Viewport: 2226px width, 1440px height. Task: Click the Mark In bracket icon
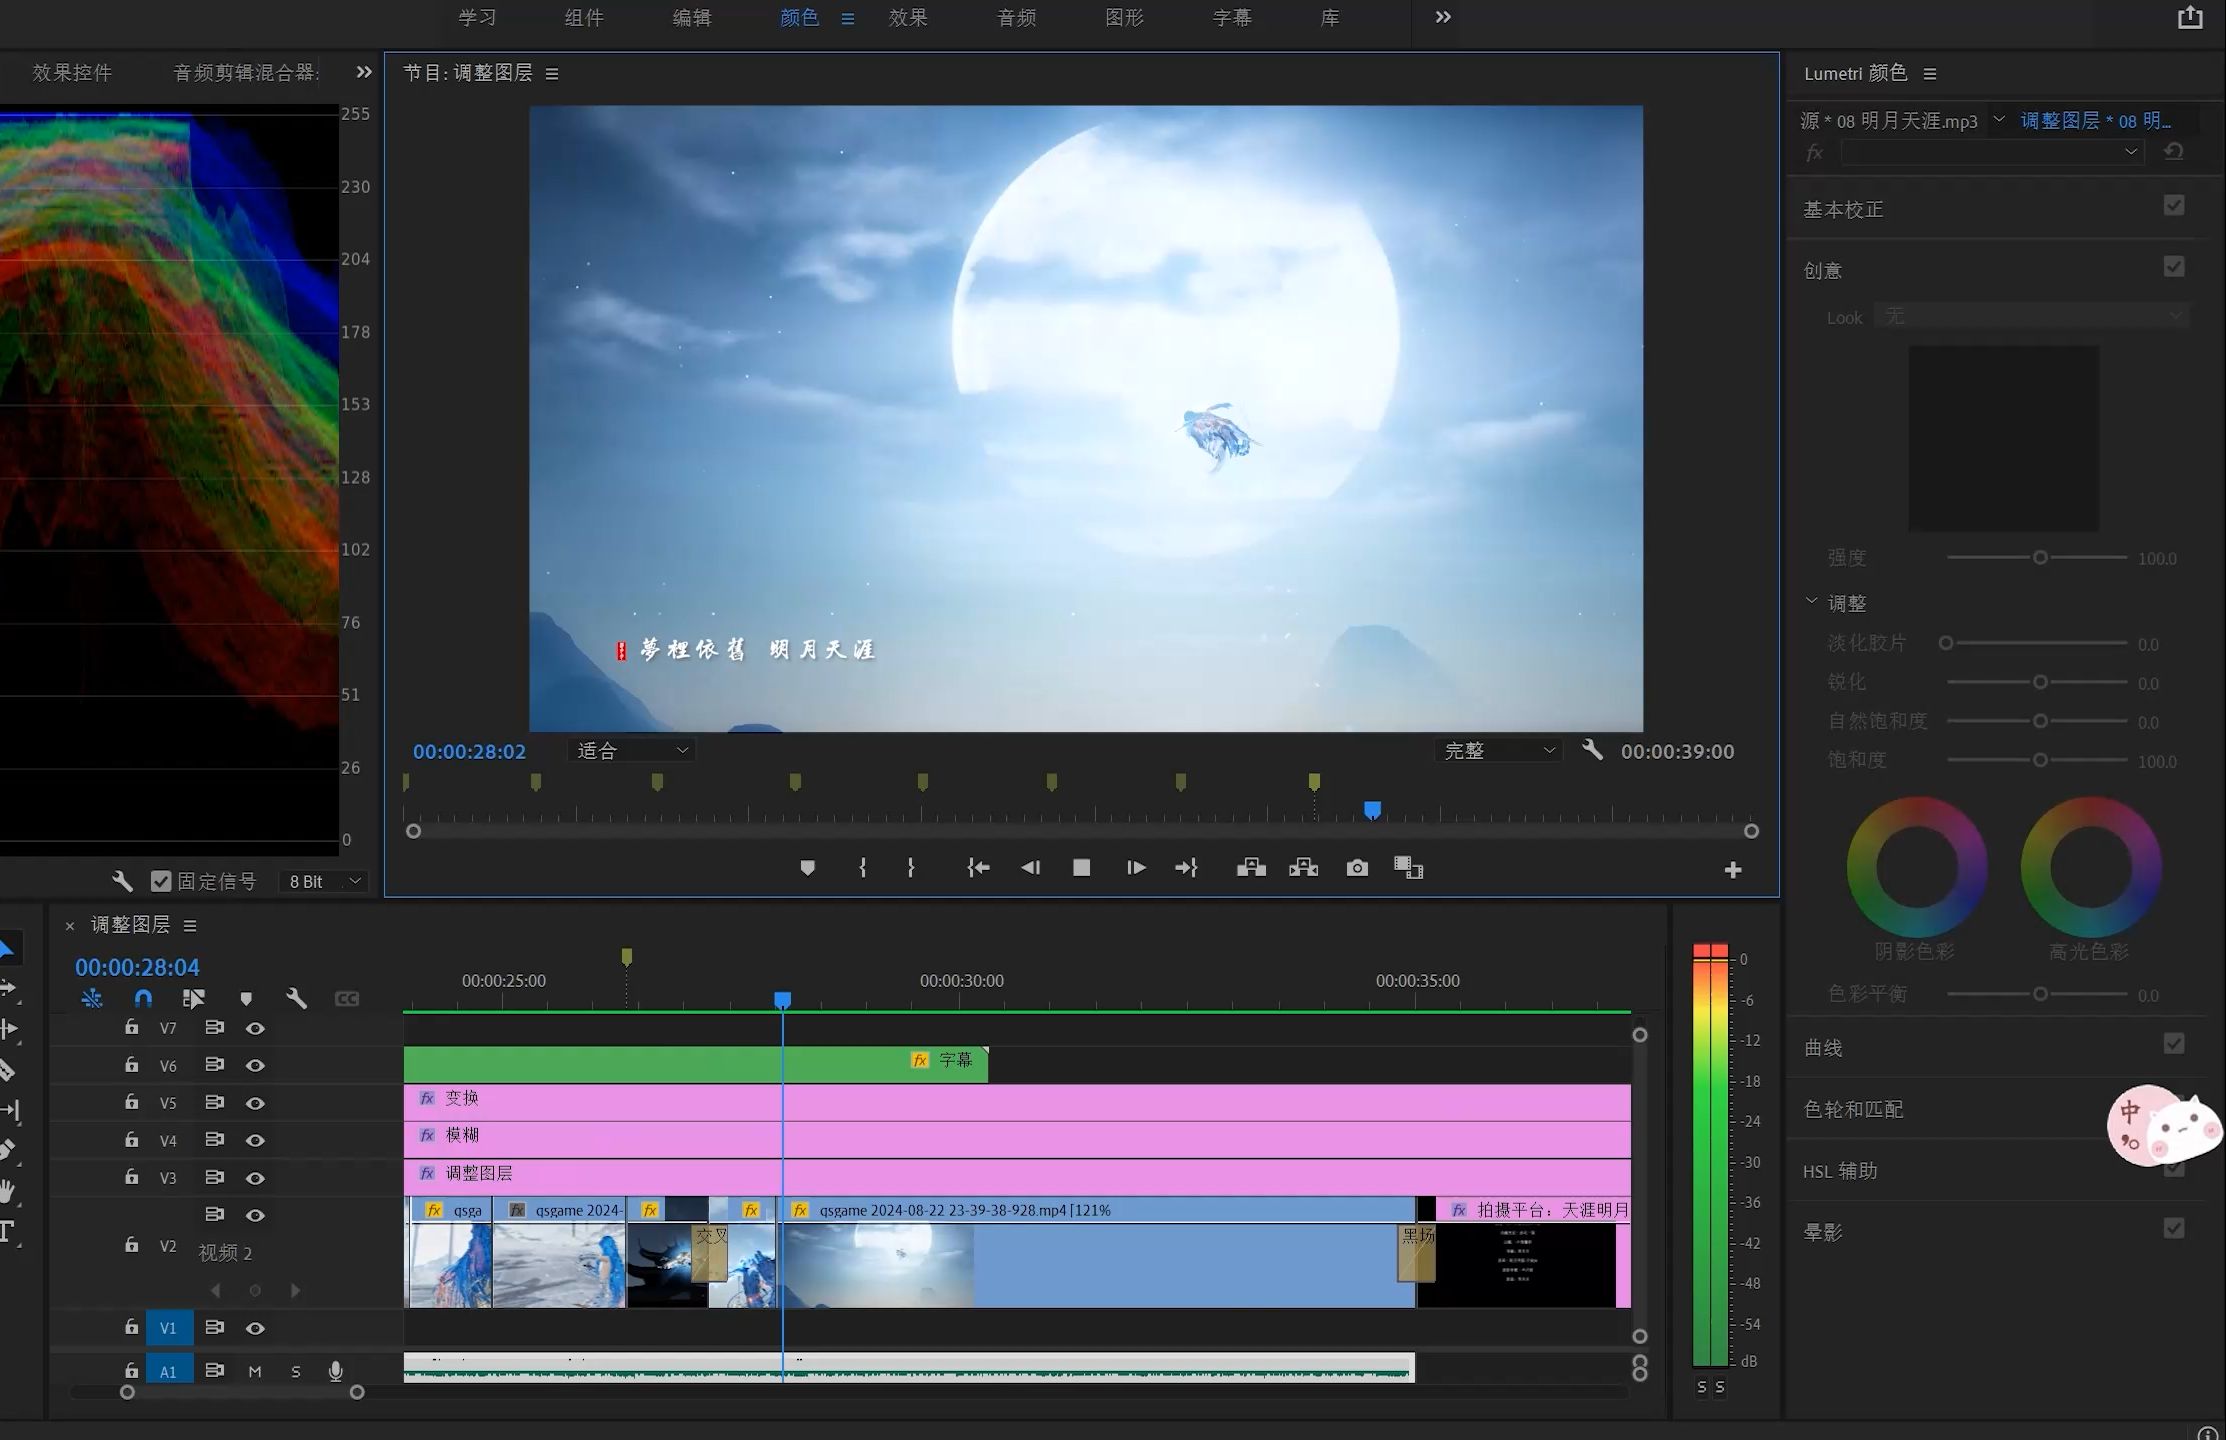(862, 868)
